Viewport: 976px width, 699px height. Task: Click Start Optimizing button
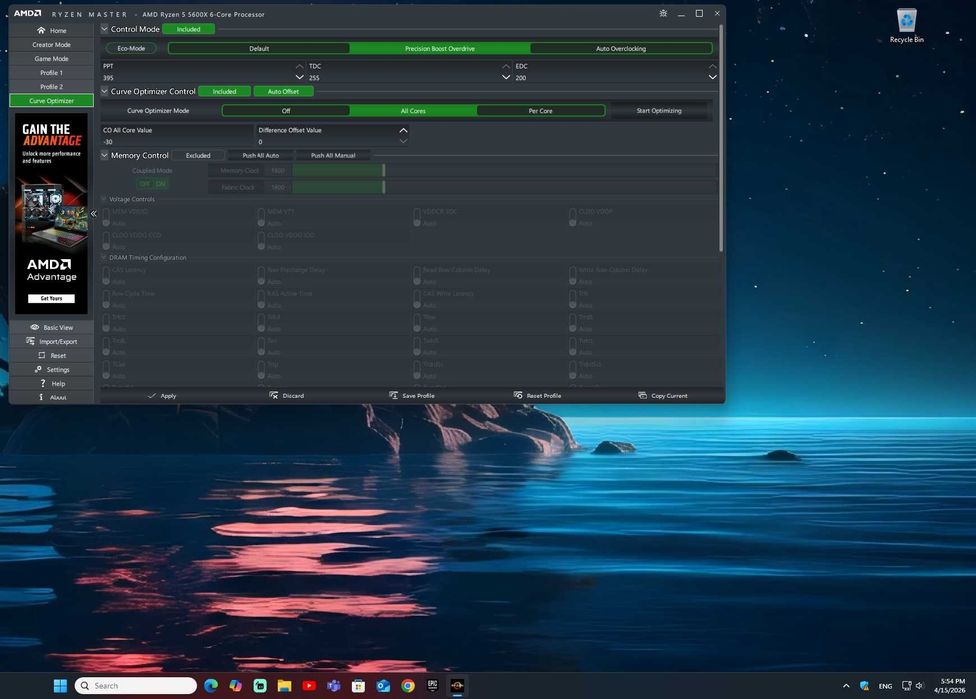(x=659, y=111)
